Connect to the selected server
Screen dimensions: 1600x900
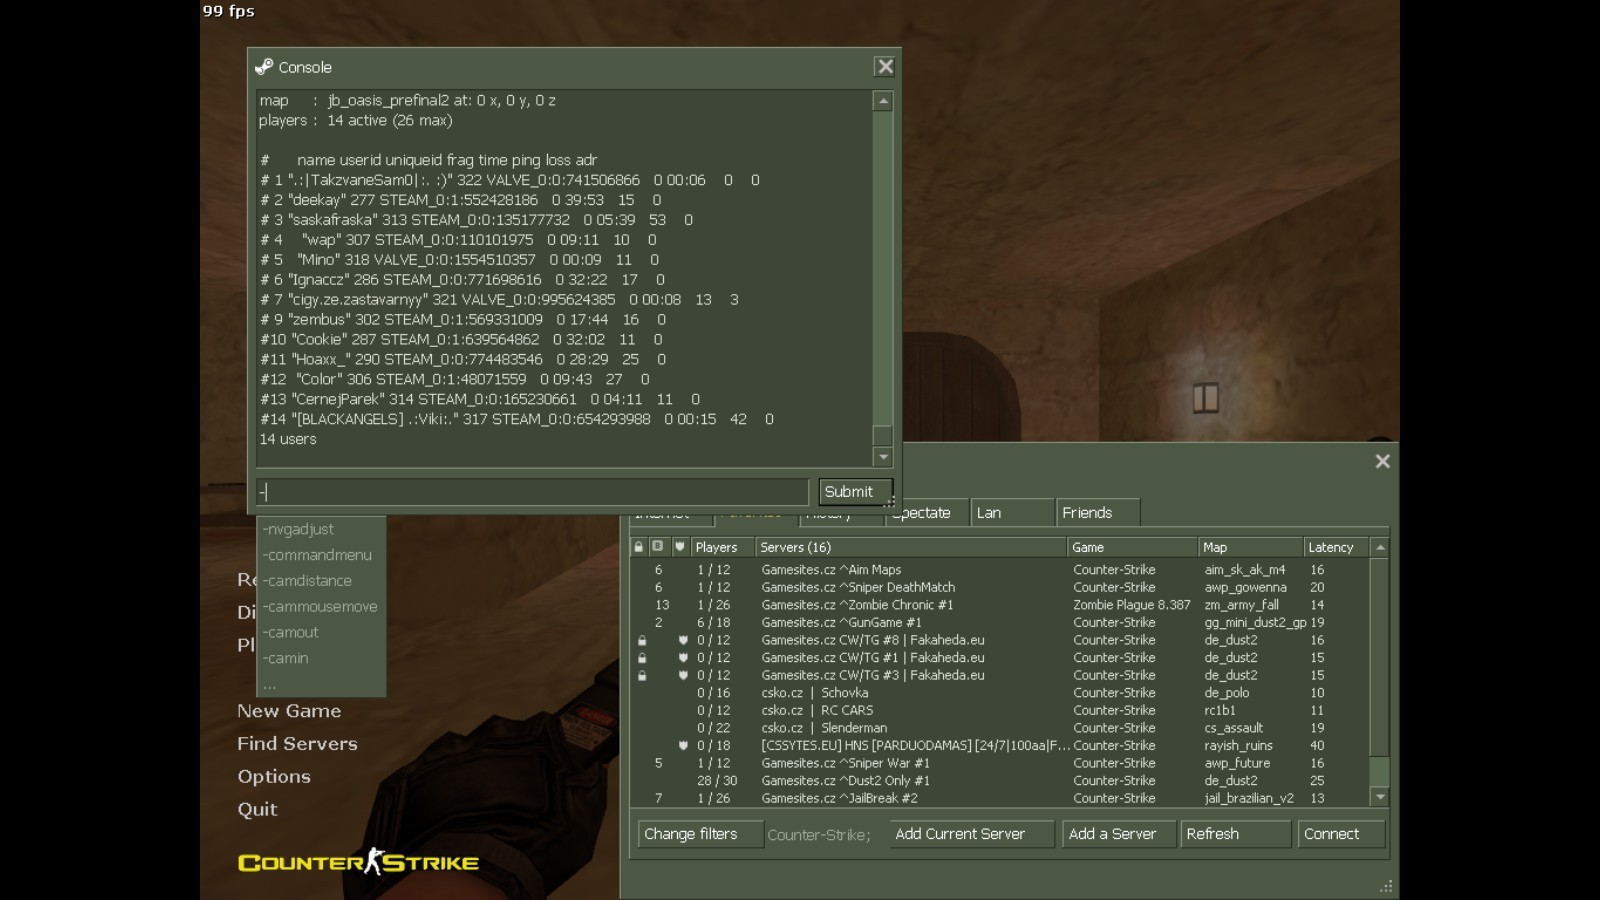[1340, 834]
